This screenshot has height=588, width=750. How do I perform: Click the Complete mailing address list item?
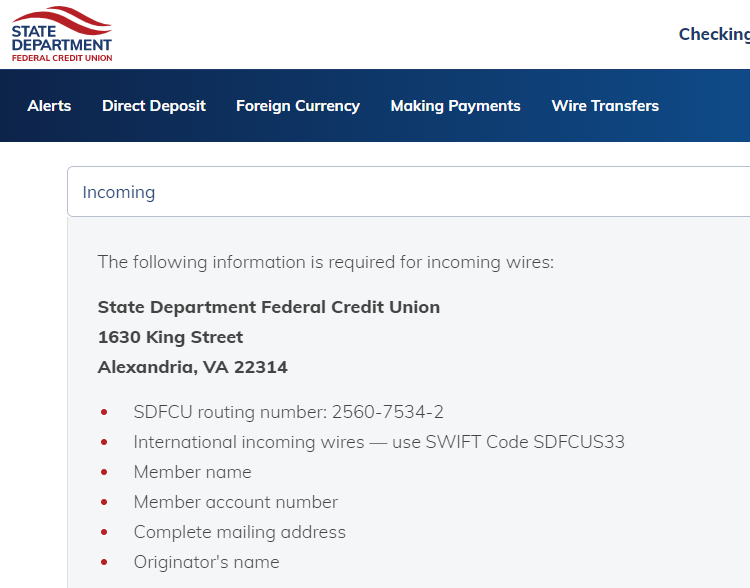point(240,533)
